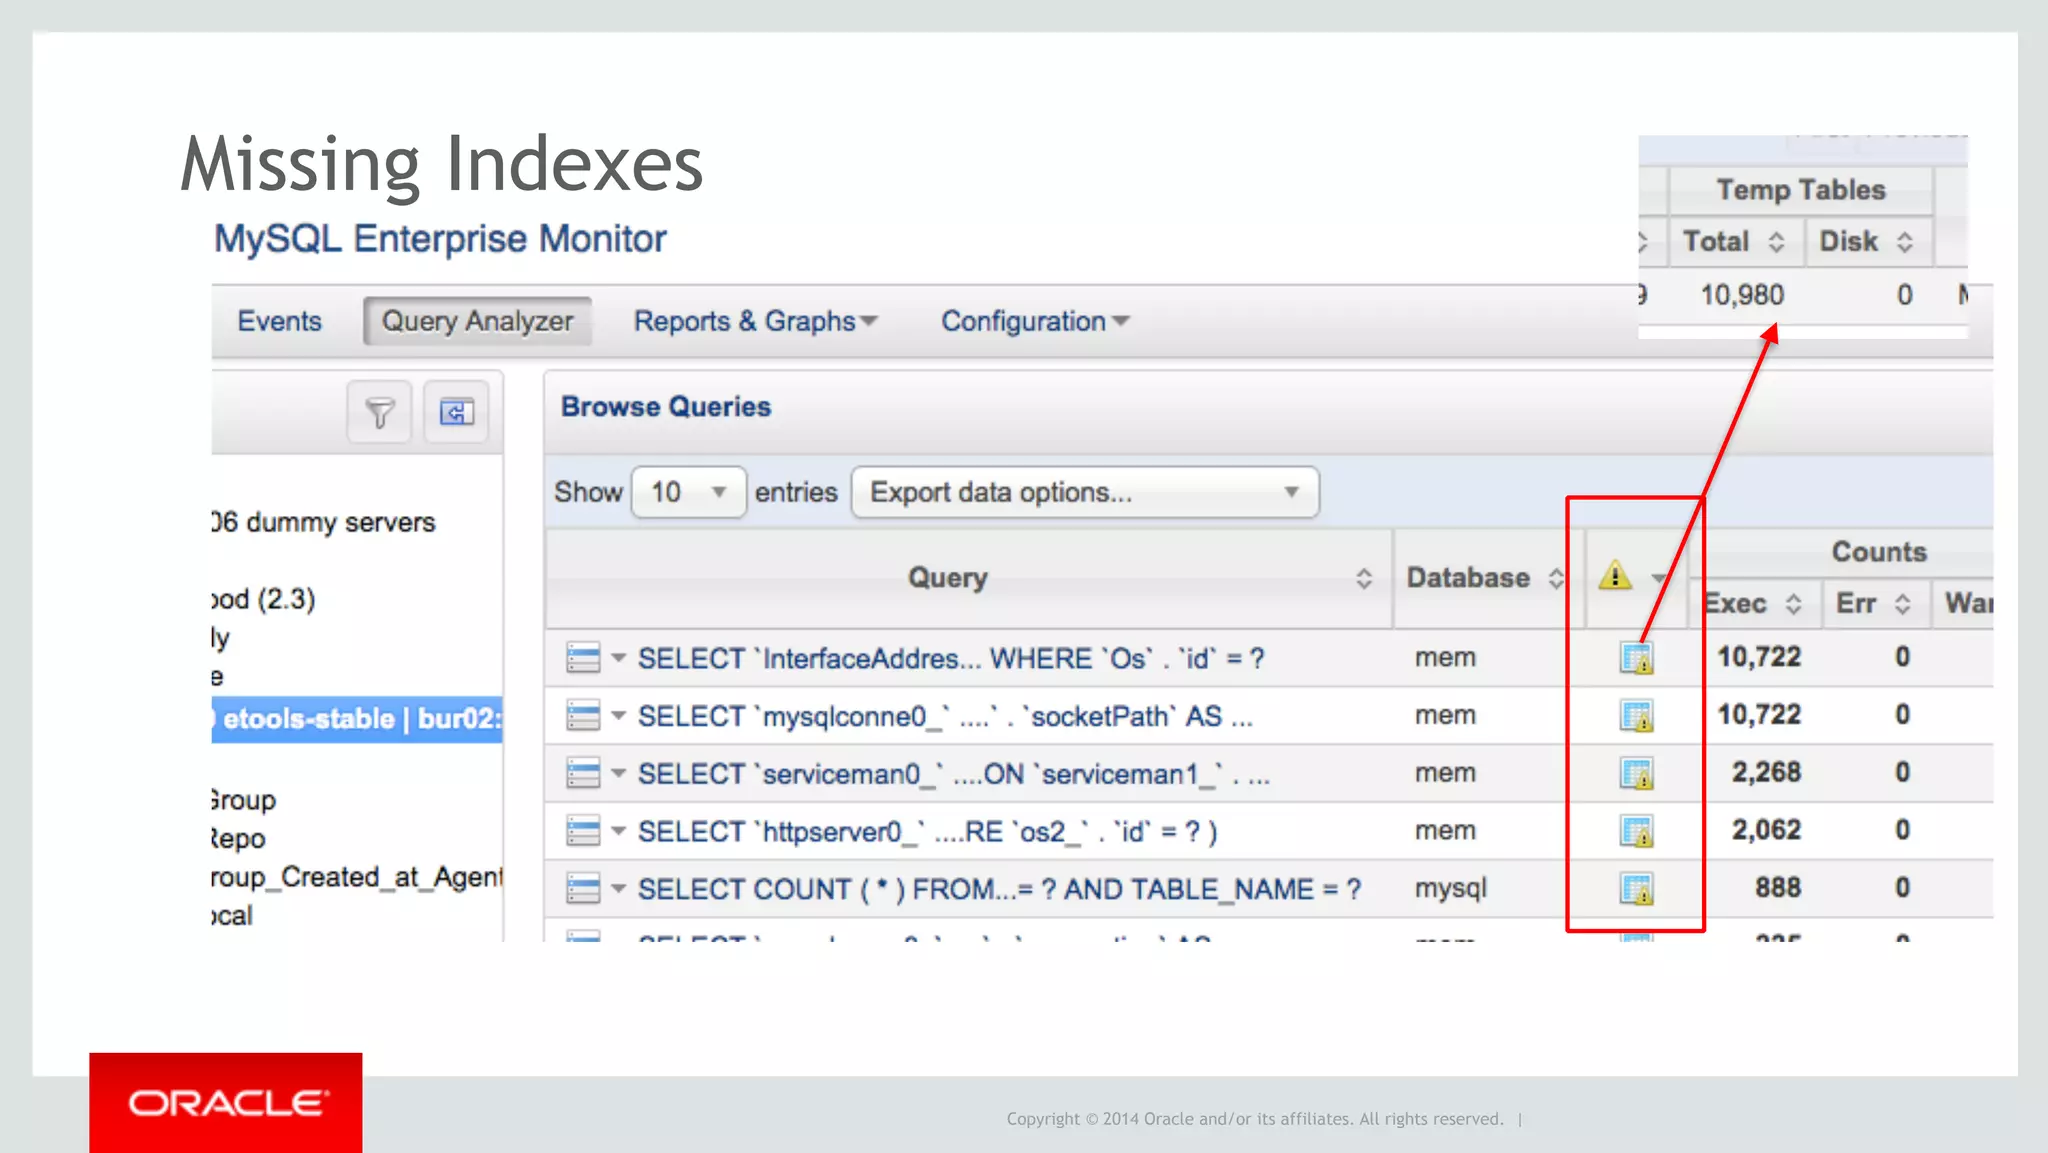
Task: Expand arrow next to InterfaceAddres query
Action: tap(618, 658)
